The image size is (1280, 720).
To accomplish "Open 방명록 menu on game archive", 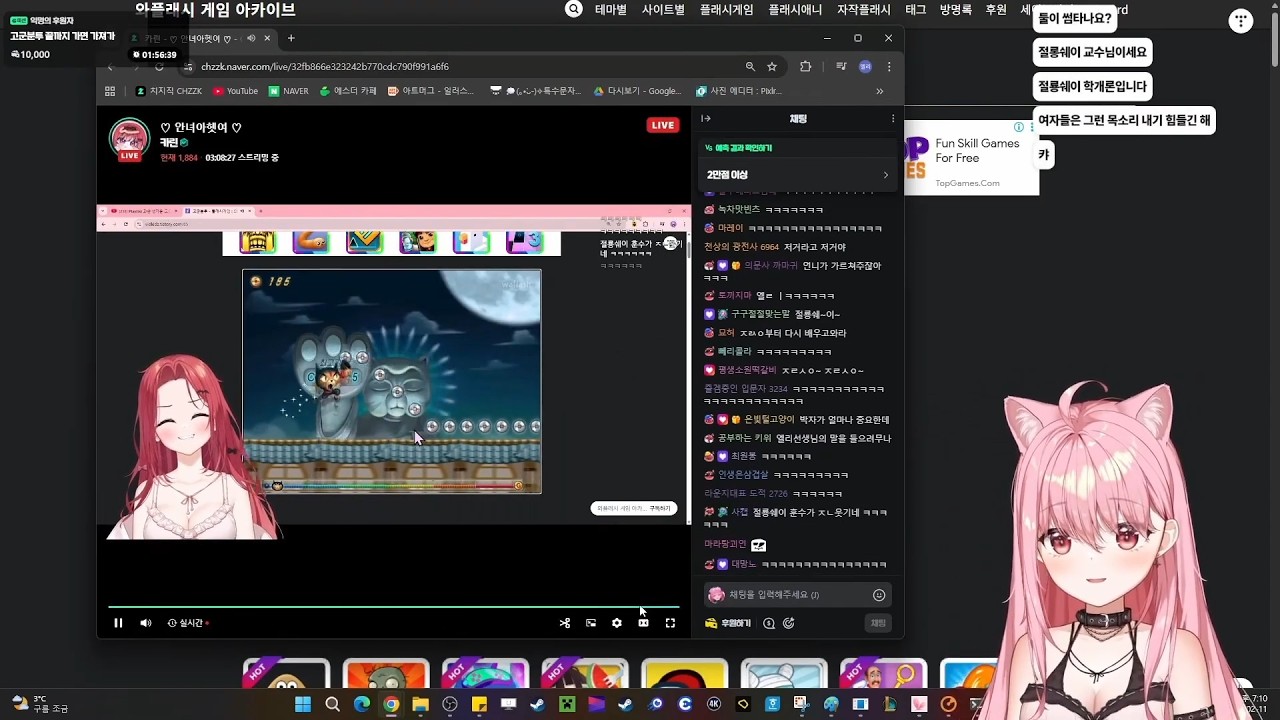I will (x=956, y=9).
